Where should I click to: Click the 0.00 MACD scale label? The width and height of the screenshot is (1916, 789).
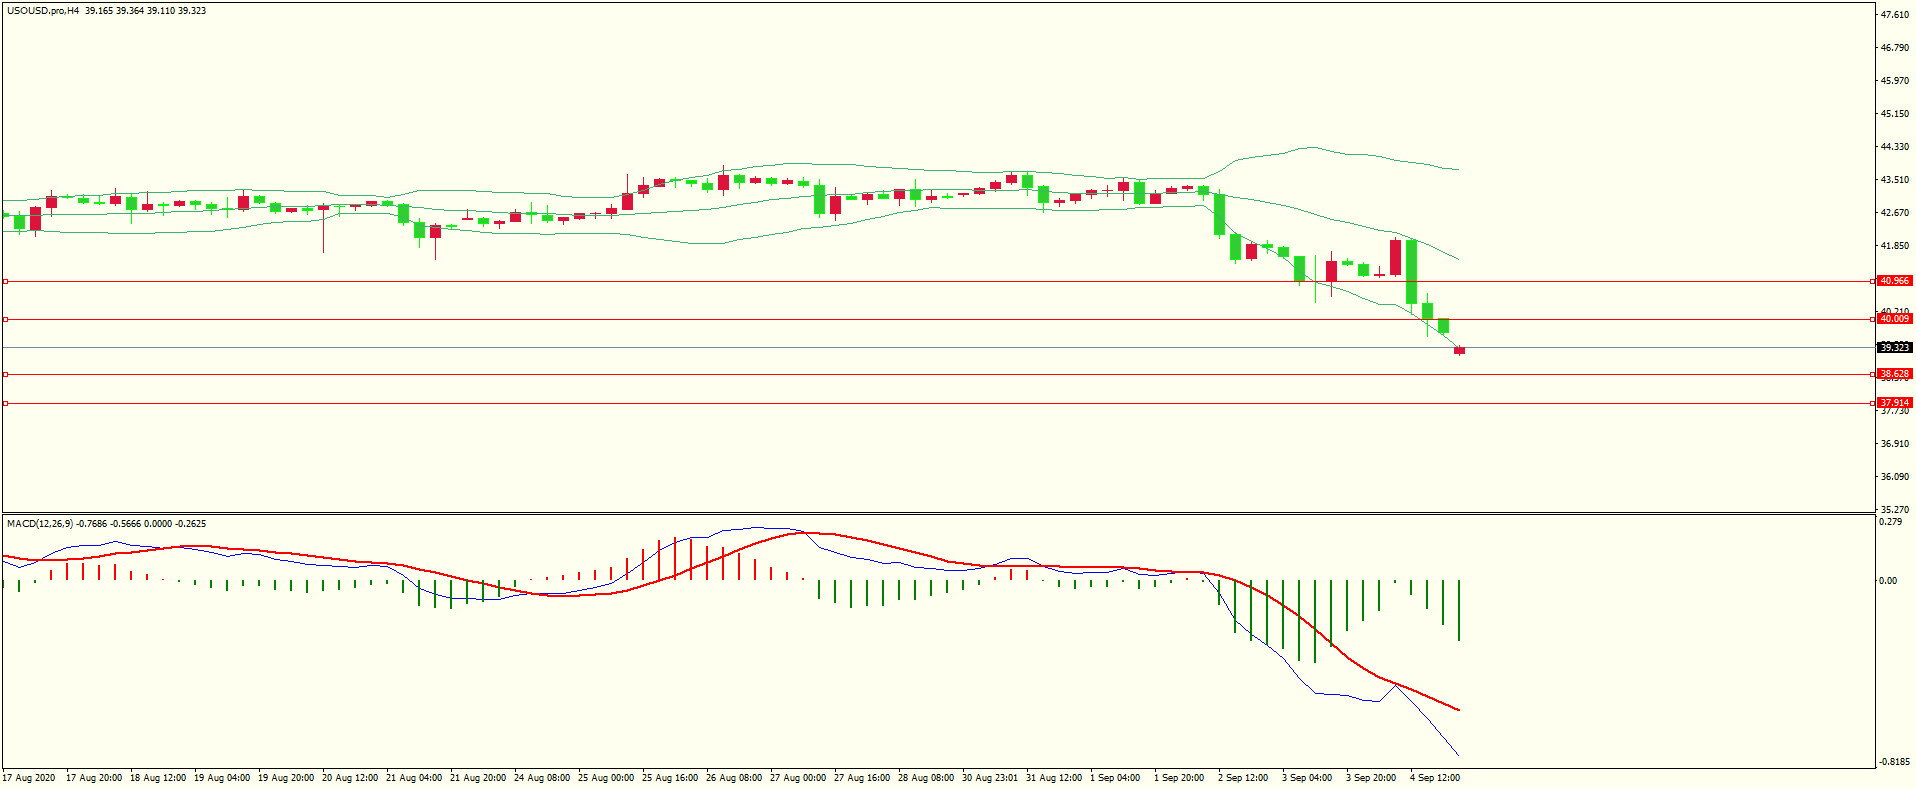pos(1888,581)
